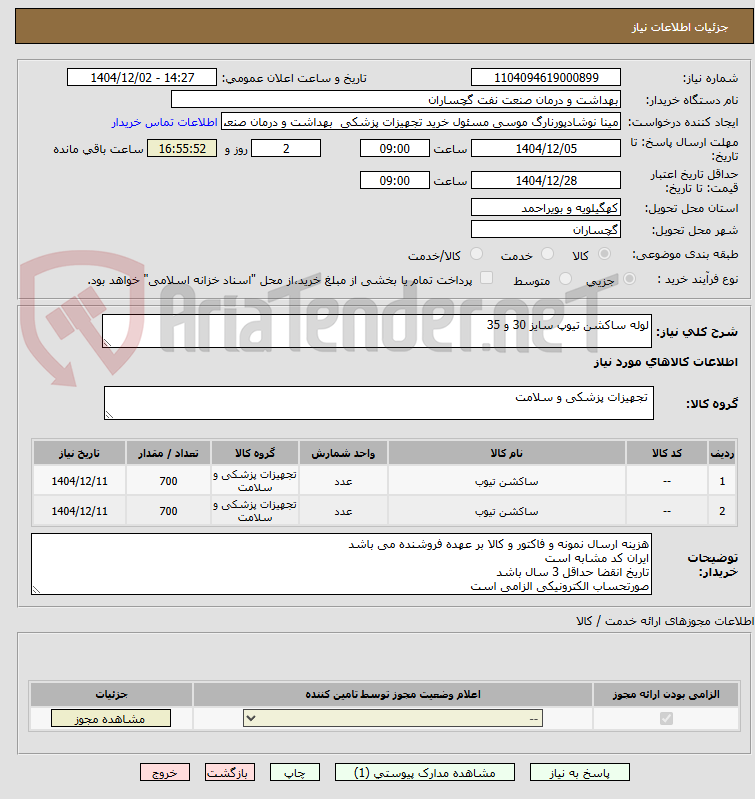Click the remaining days field showing 2
Screen dimensions: 755x799
[286, 148]
